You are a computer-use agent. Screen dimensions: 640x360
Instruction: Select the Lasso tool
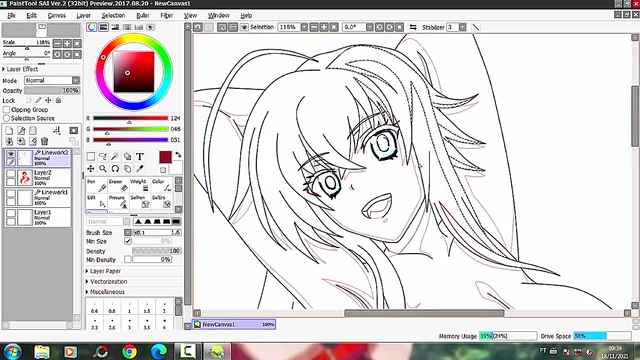click(x=103, y=157)
